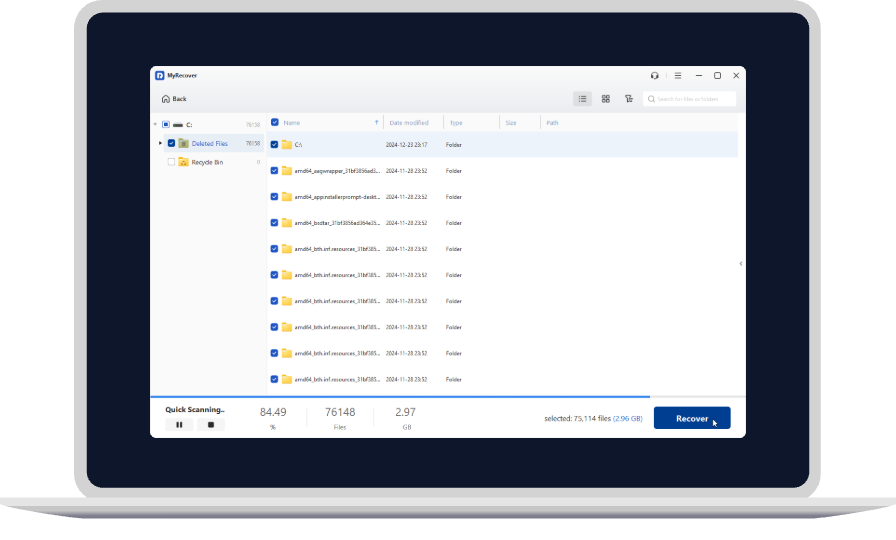Expand the Deleted Files tree node

click(x=160, y=143)
